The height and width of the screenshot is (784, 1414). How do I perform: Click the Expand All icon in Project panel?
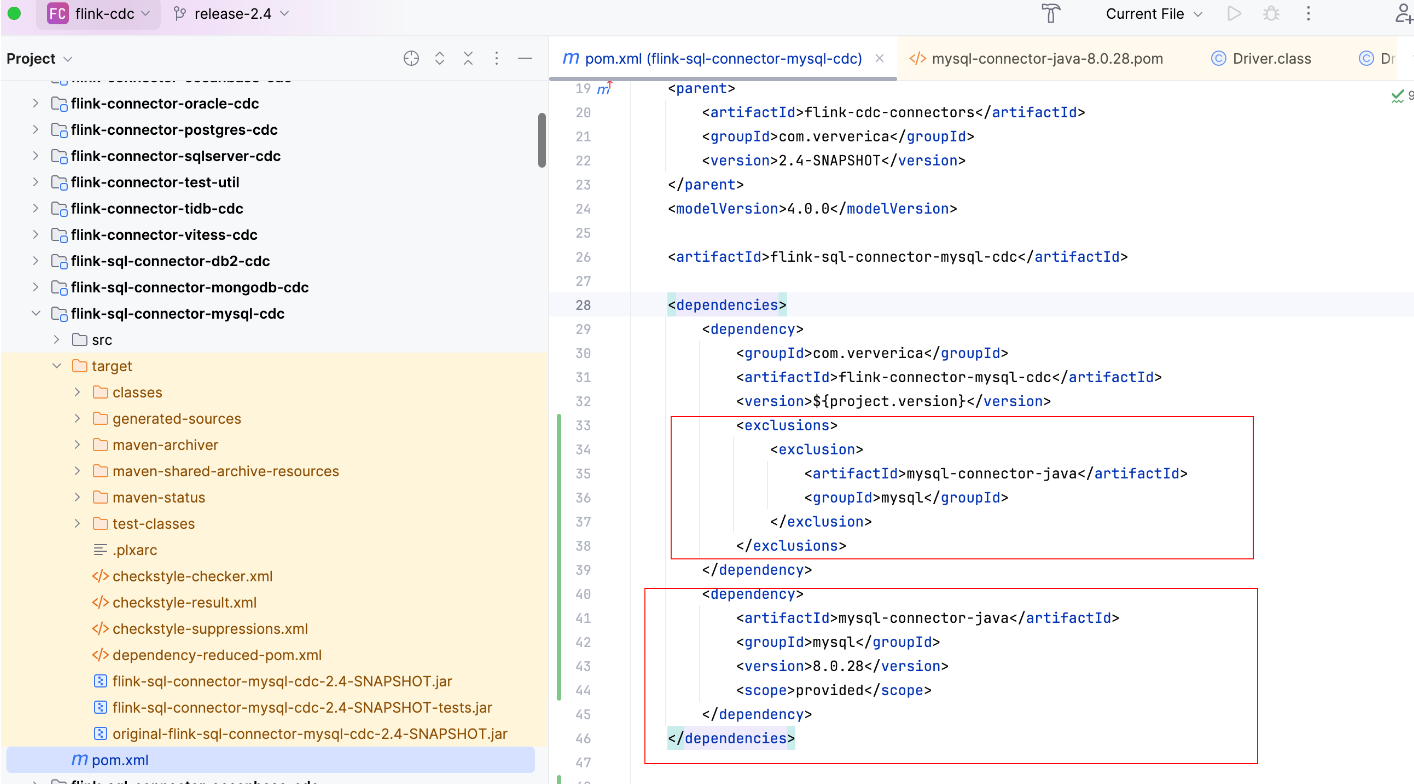(439, 59)
